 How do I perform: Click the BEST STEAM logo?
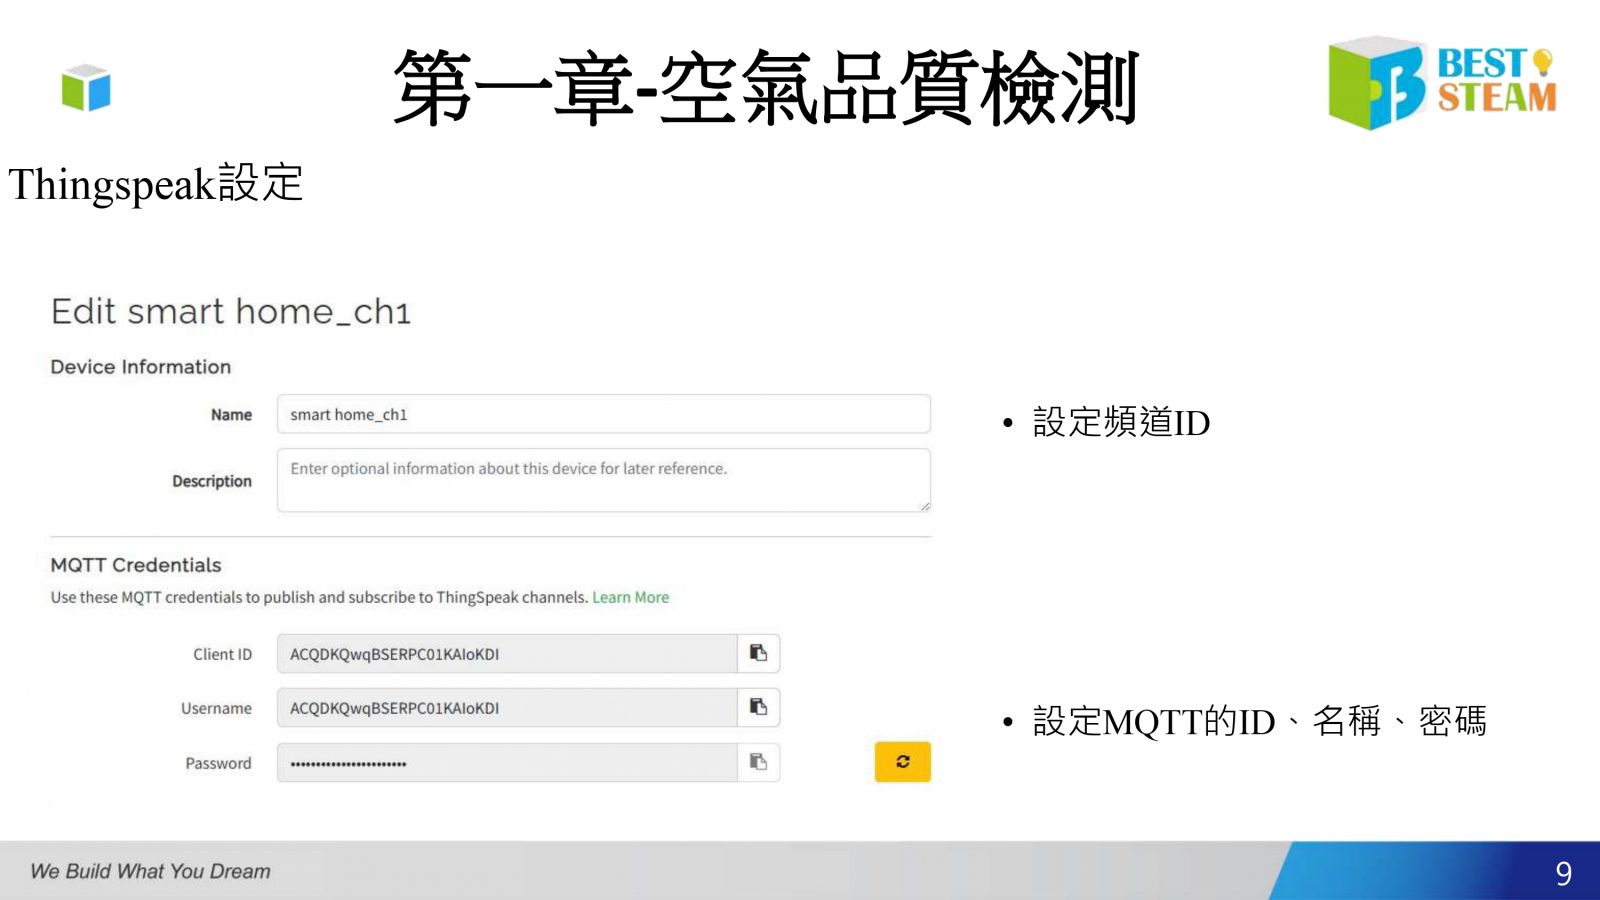click(1441, 82)
